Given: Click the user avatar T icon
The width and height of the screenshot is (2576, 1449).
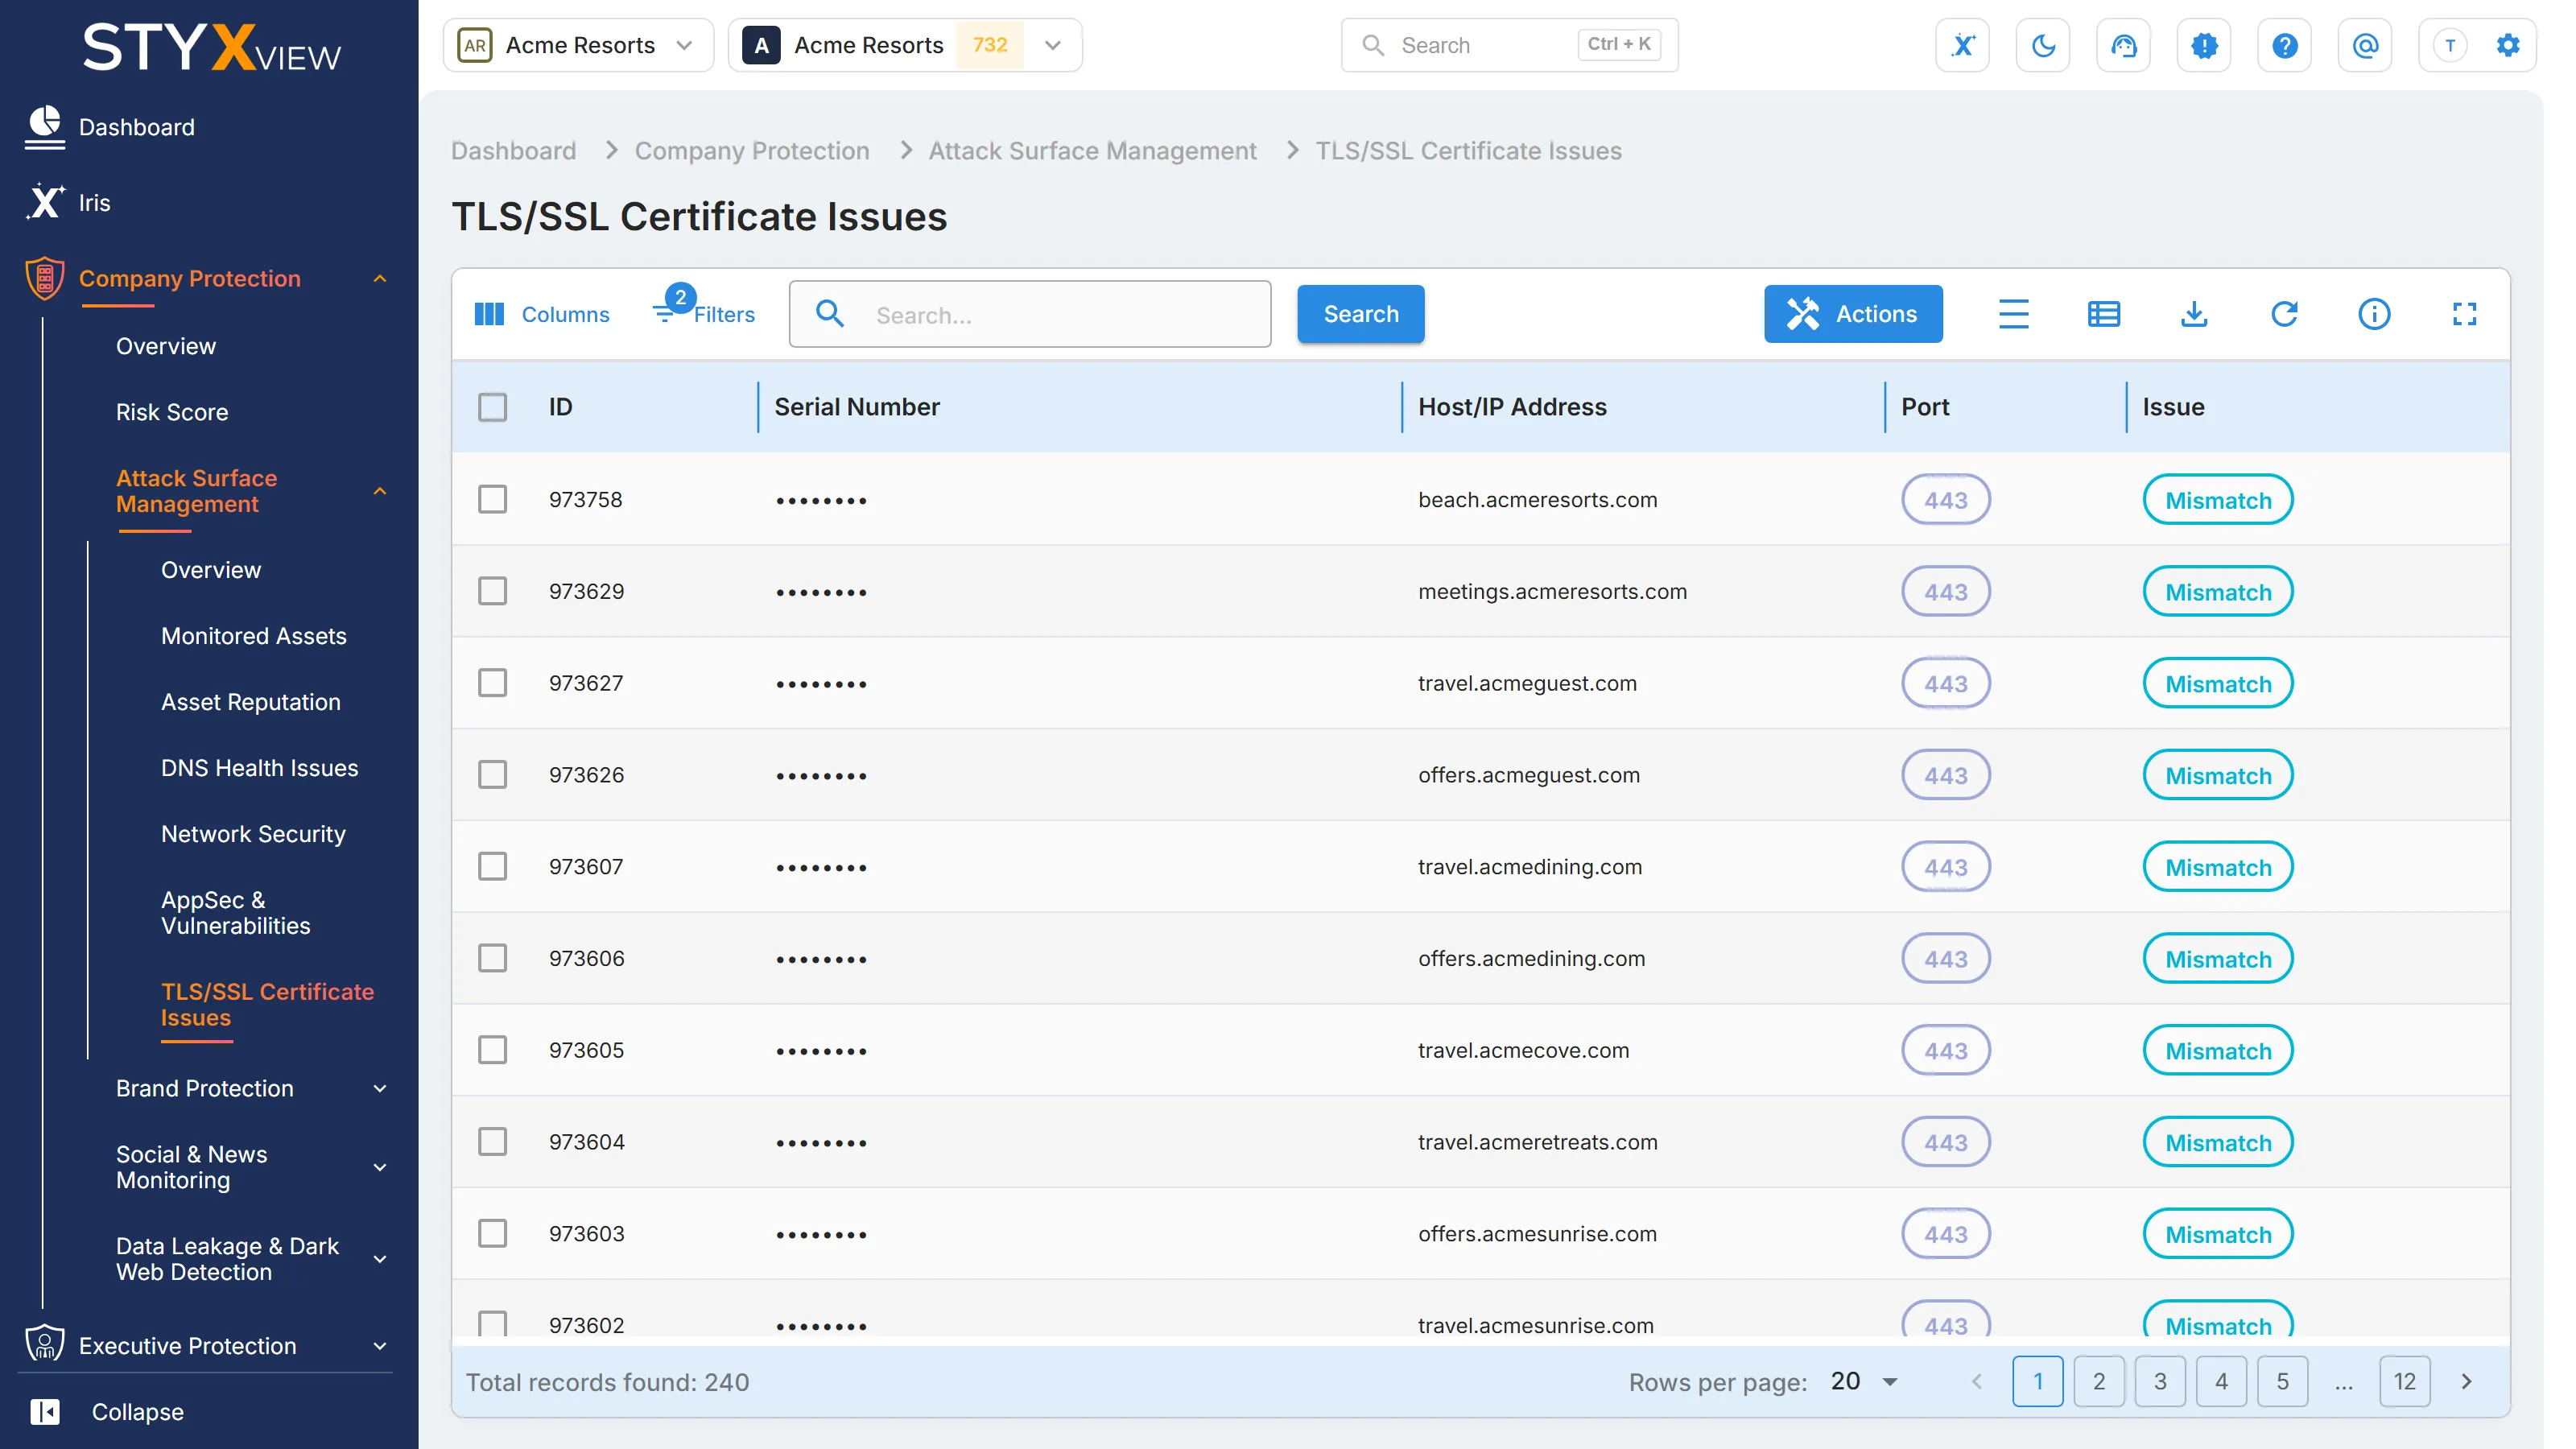Looking at the screenshot, I should [x=2449, y=45].
